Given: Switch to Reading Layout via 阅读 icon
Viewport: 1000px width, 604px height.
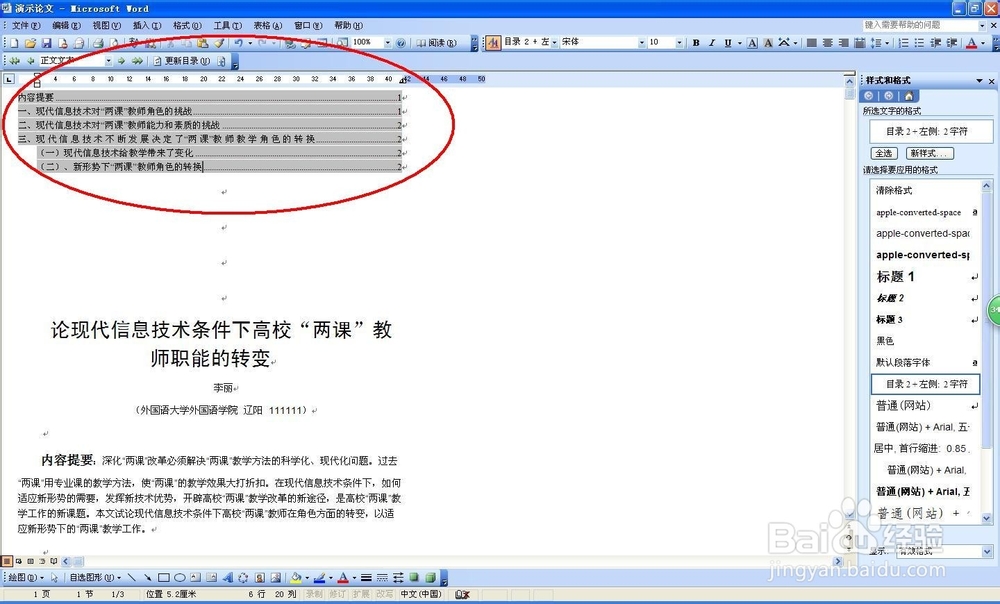Looking at the screenshot, I should pyautogui.click(x=437, y=43).
